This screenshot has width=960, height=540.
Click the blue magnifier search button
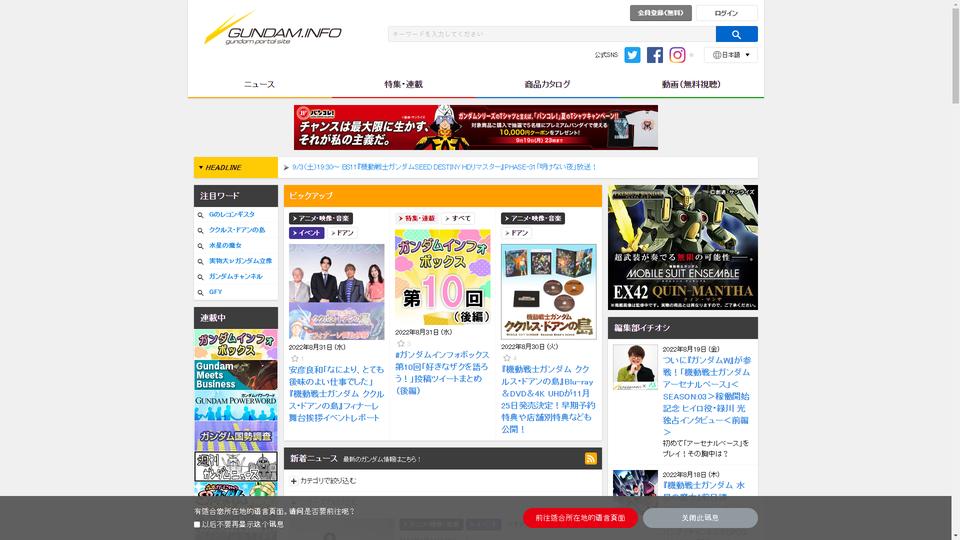point(736,34)
